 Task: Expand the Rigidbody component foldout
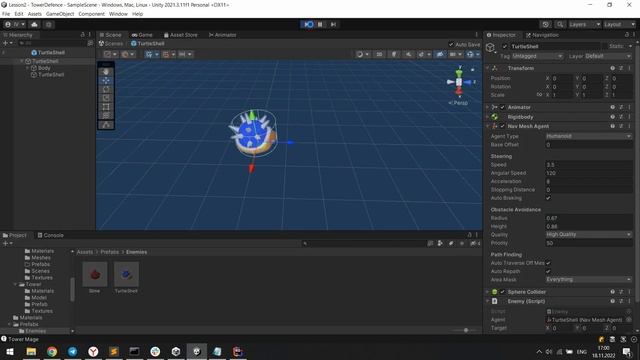487,117
